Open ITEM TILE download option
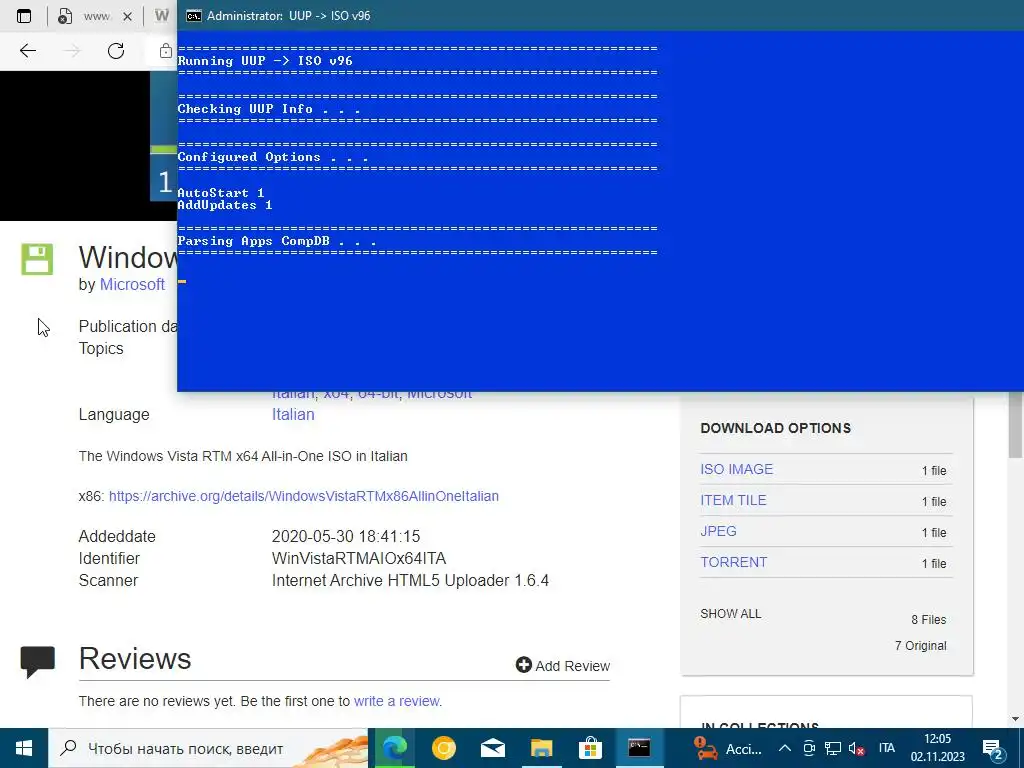Image resolution: width=1024 pixels, height=768 pixels. click(733, 500)
